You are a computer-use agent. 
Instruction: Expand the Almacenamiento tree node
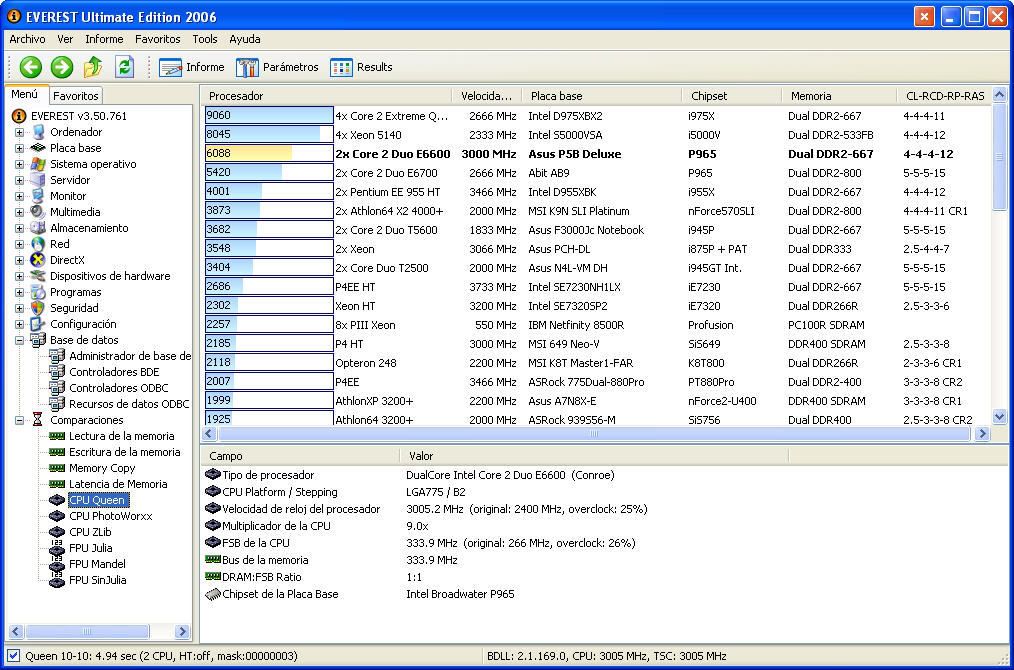point(19,228)
